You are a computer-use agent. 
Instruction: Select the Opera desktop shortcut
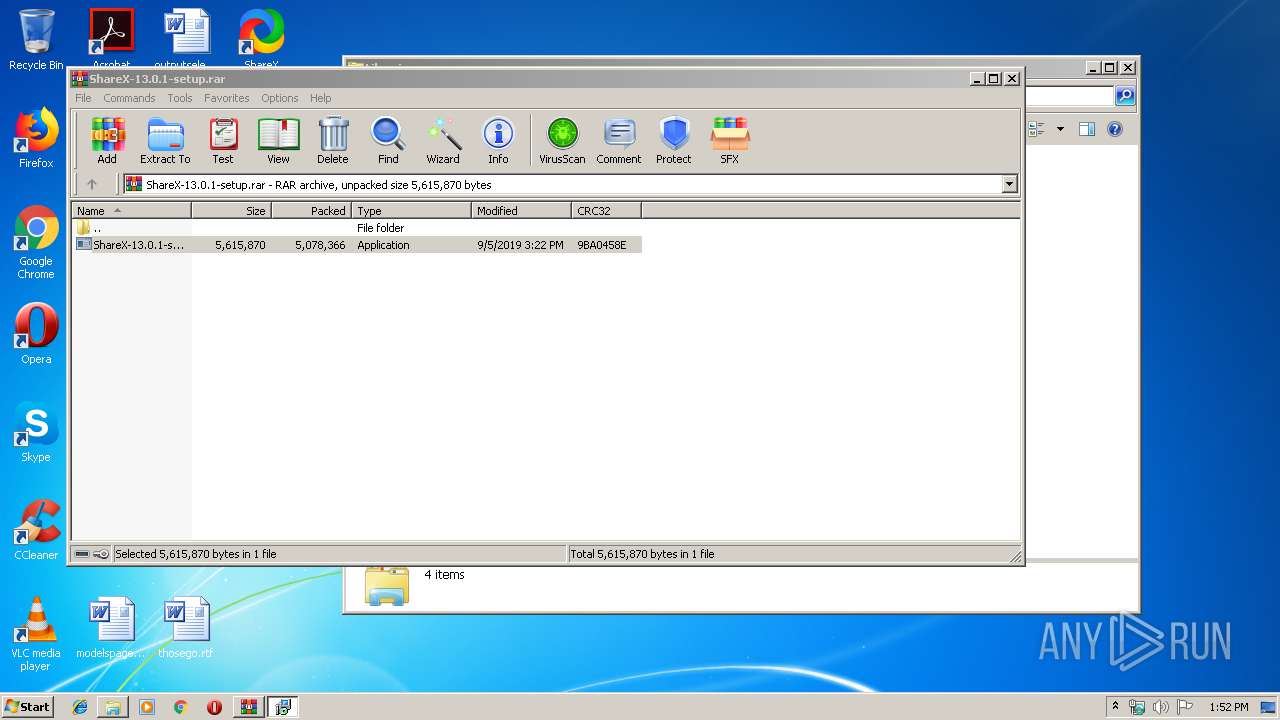(36, 334)
